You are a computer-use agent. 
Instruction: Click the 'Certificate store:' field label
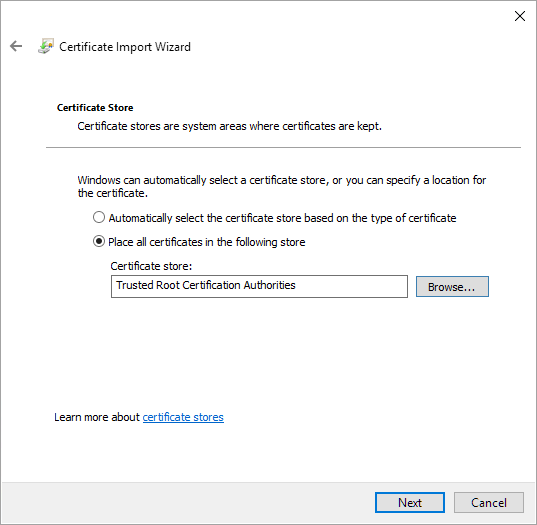point(151,266)
